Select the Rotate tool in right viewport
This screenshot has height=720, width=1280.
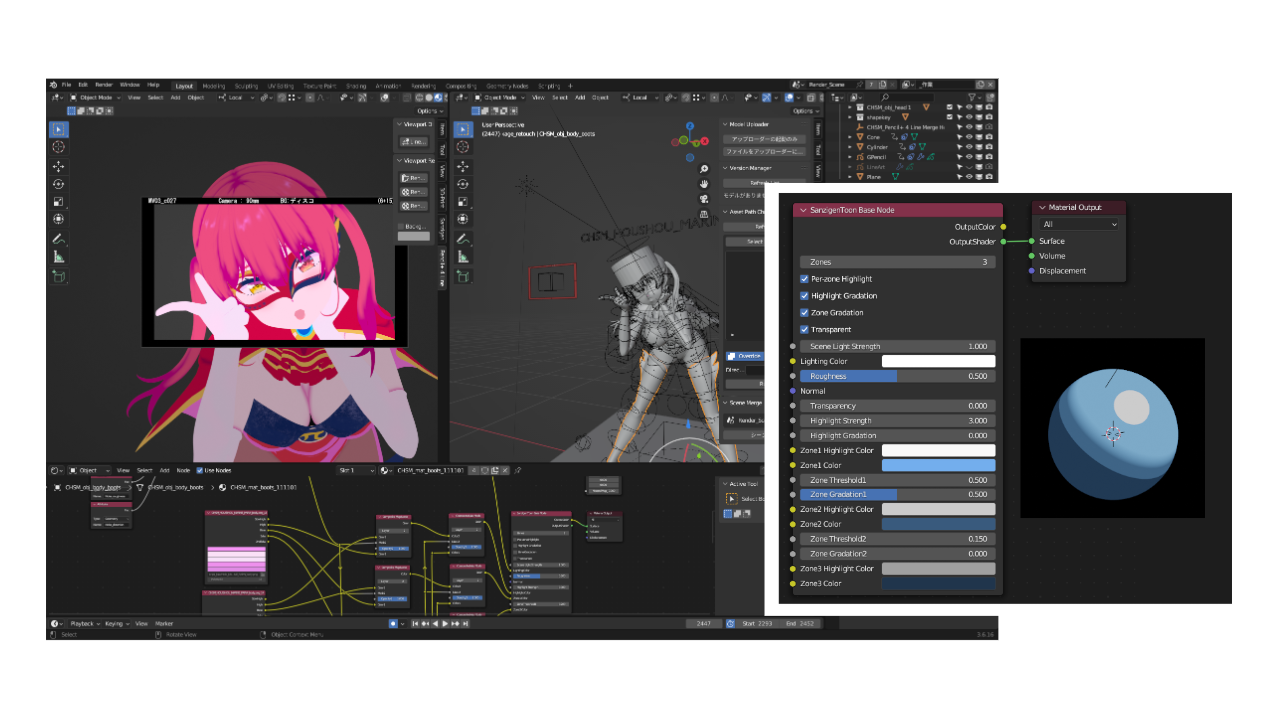pyautogui.click(x=462, y=184)
